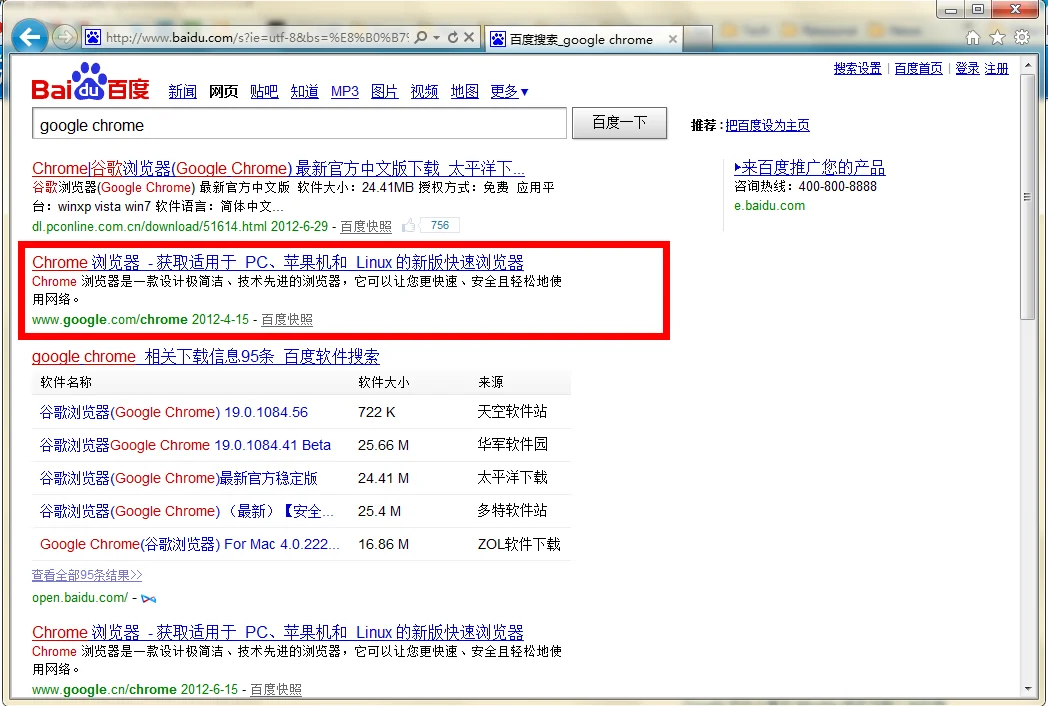Open the www.google.com/chrome result title
1048x706 pixels.
coord(278,263)
